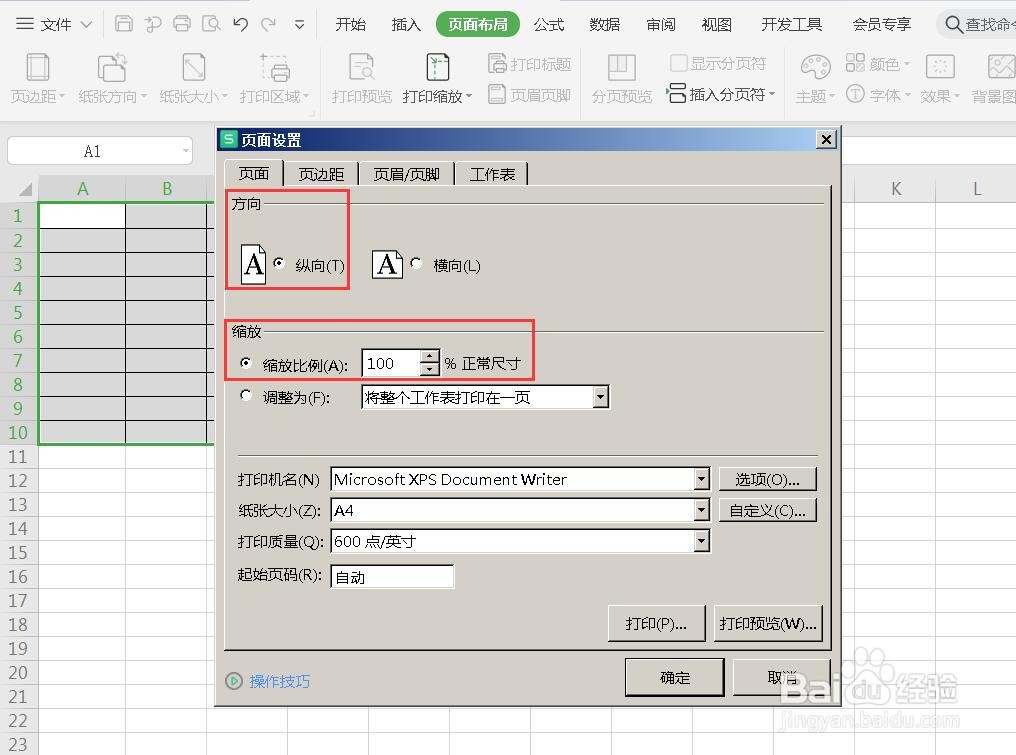Decrease scale percentage with down spinner
The height and width of the screenshot is (755, 1016).
click(x=430, y=370)
